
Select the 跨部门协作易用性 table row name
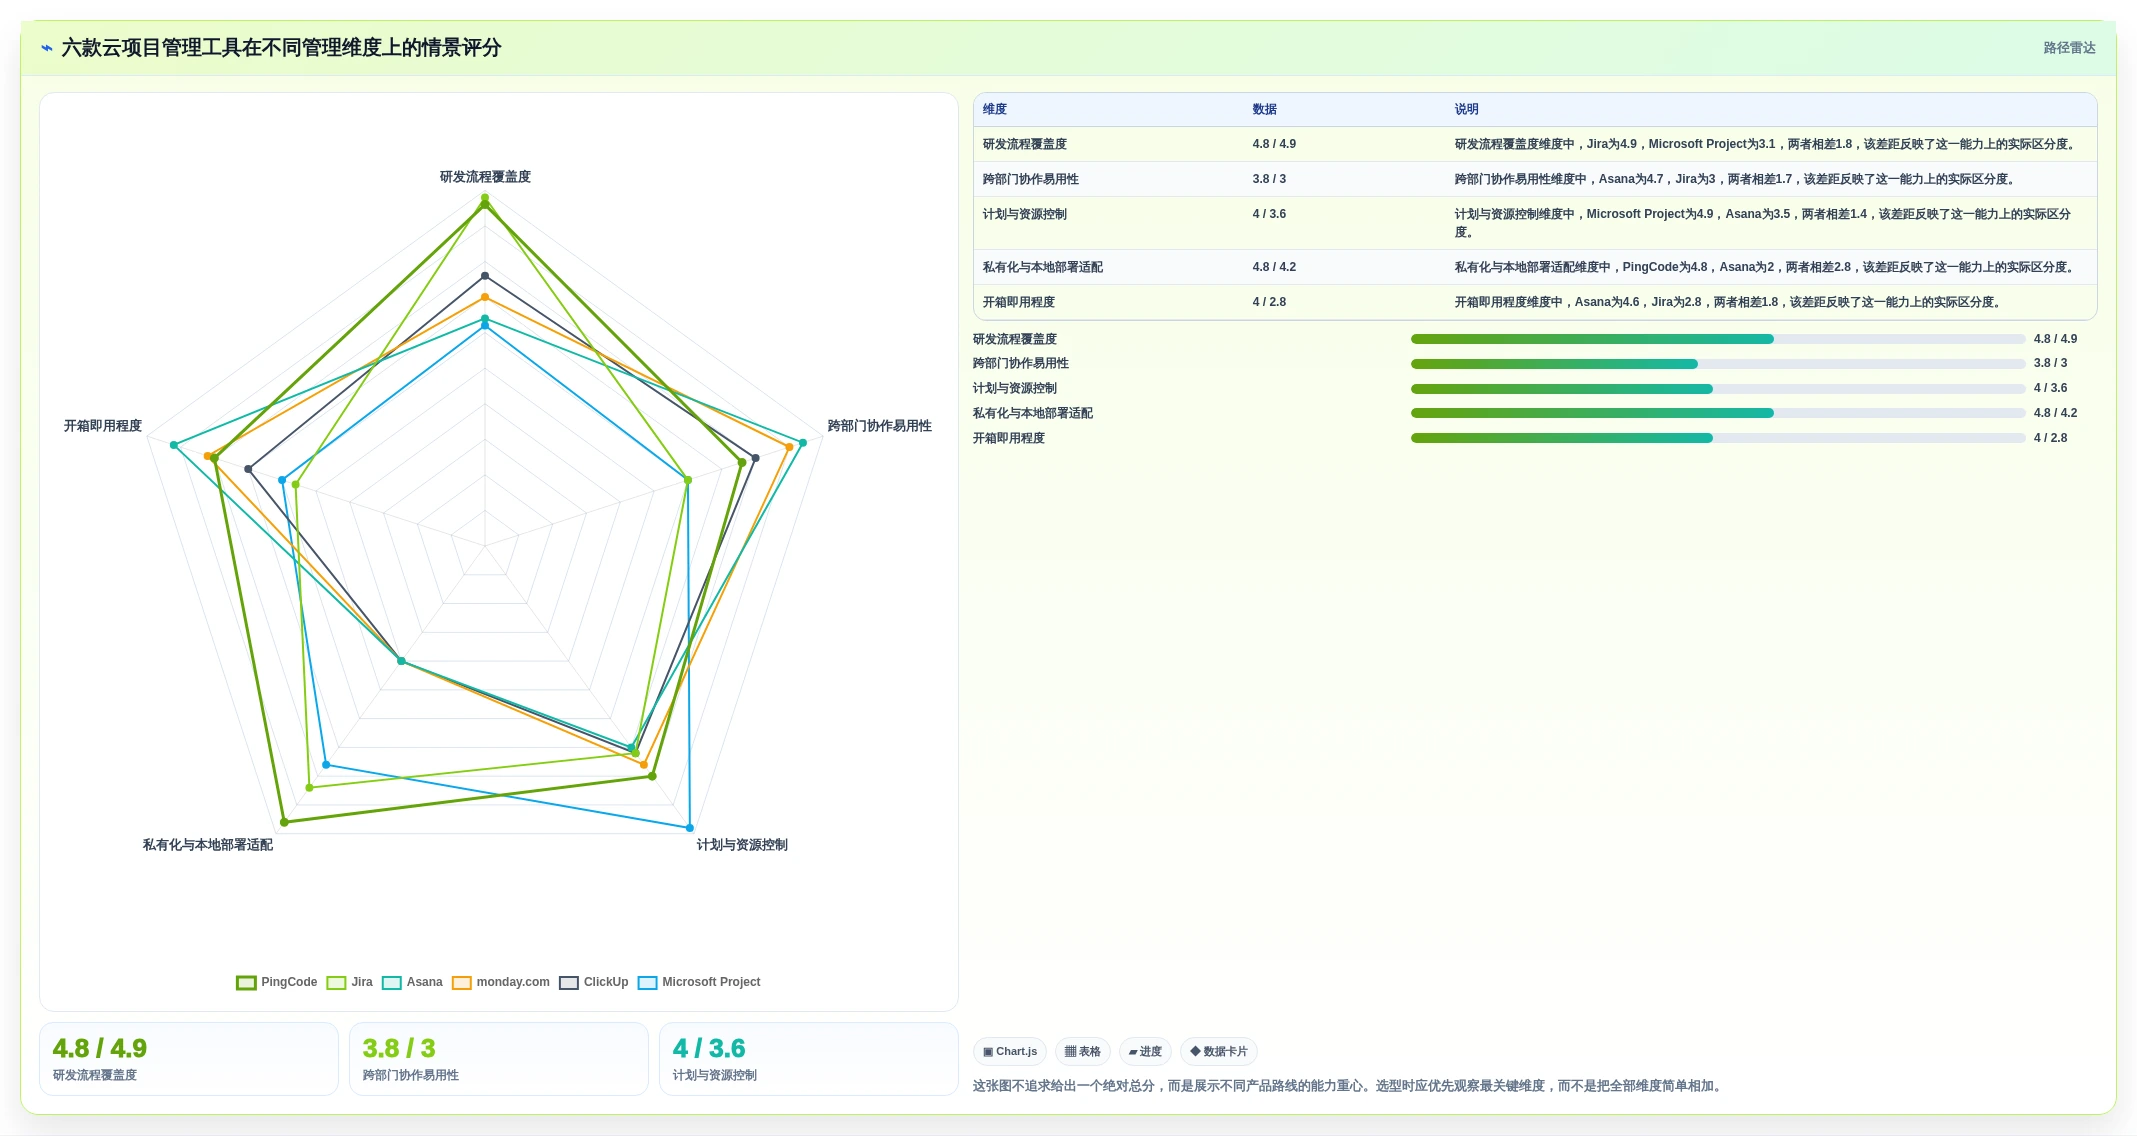click(1030, 180)
